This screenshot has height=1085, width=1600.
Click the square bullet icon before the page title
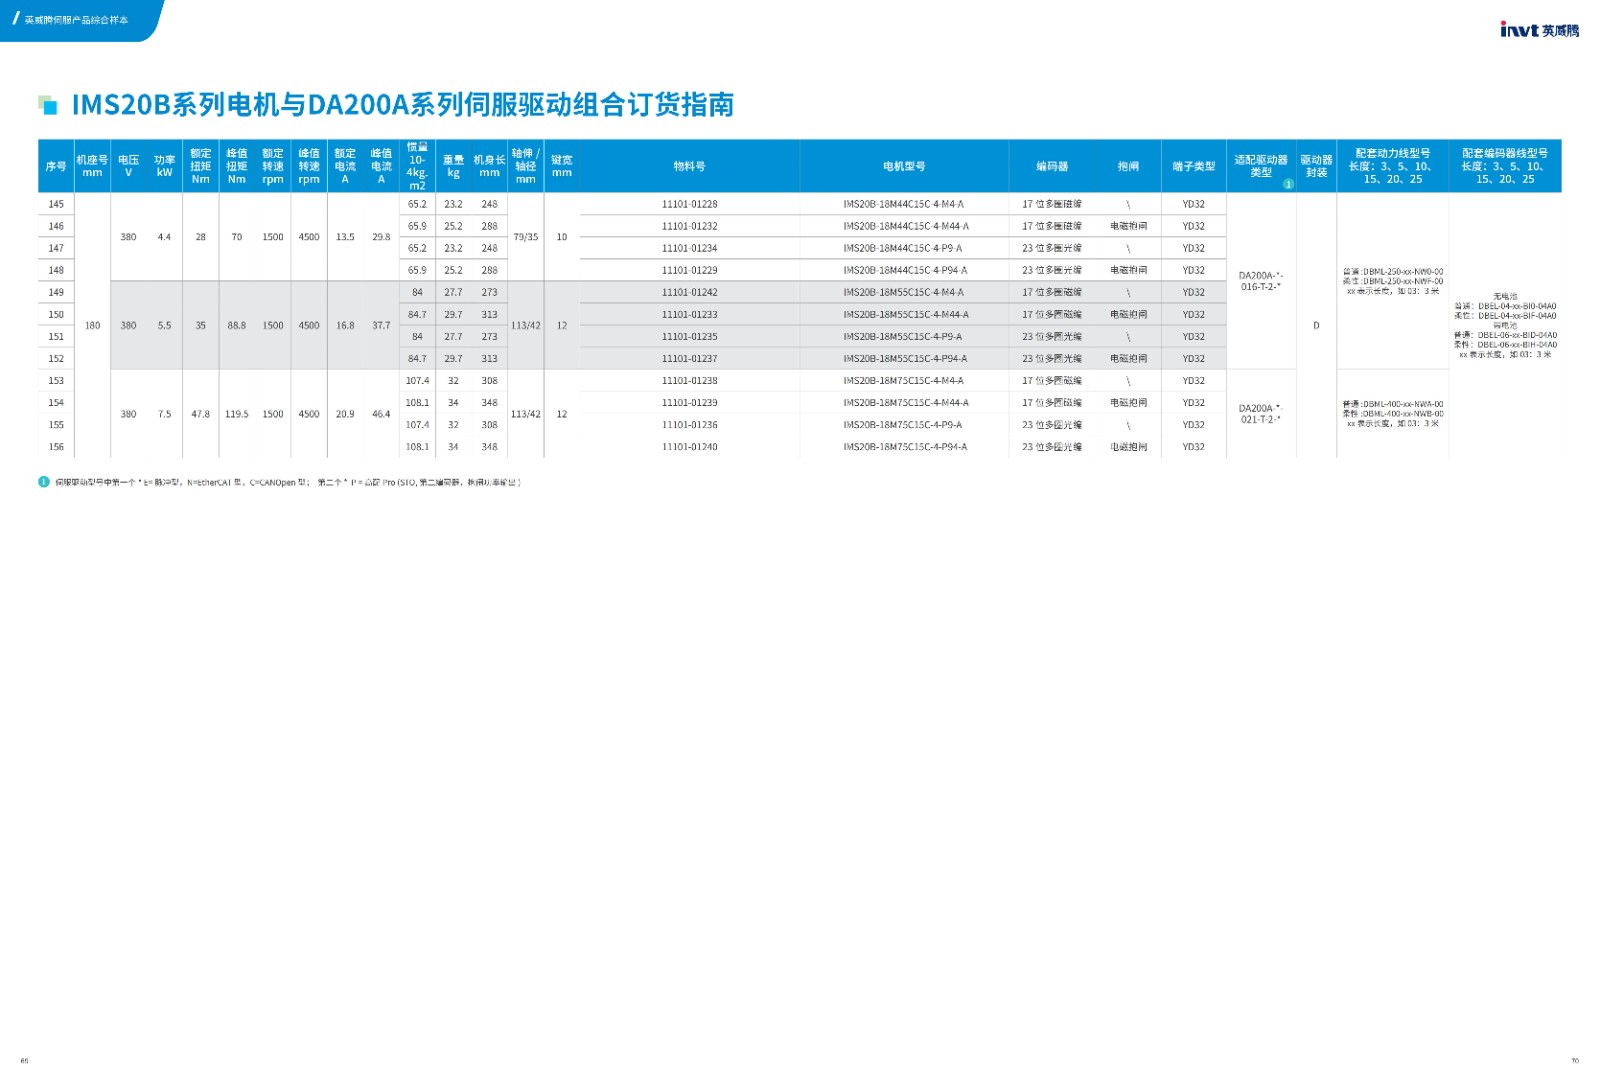pyautogui.click(x=47, y=105)
